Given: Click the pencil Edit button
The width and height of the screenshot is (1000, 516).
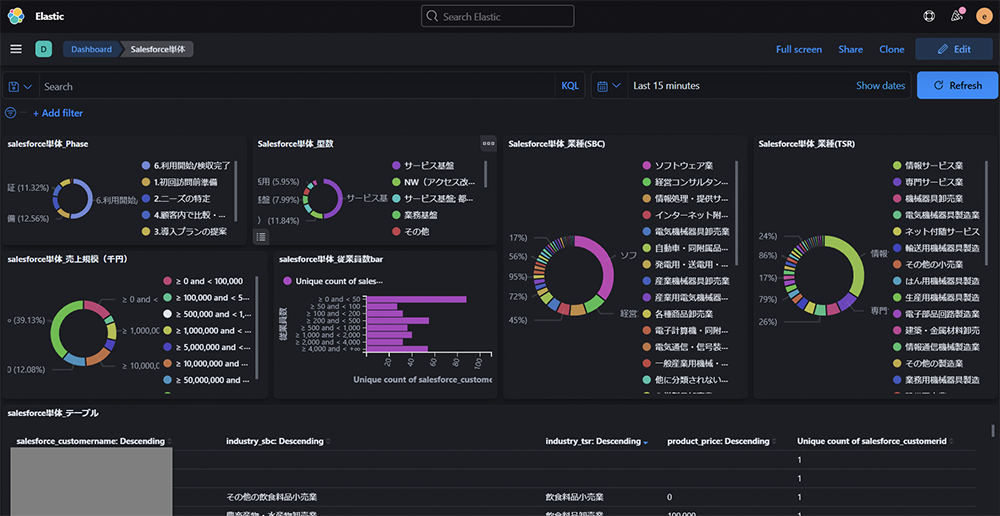Looking at the screenshot, I should coord(954,49).
